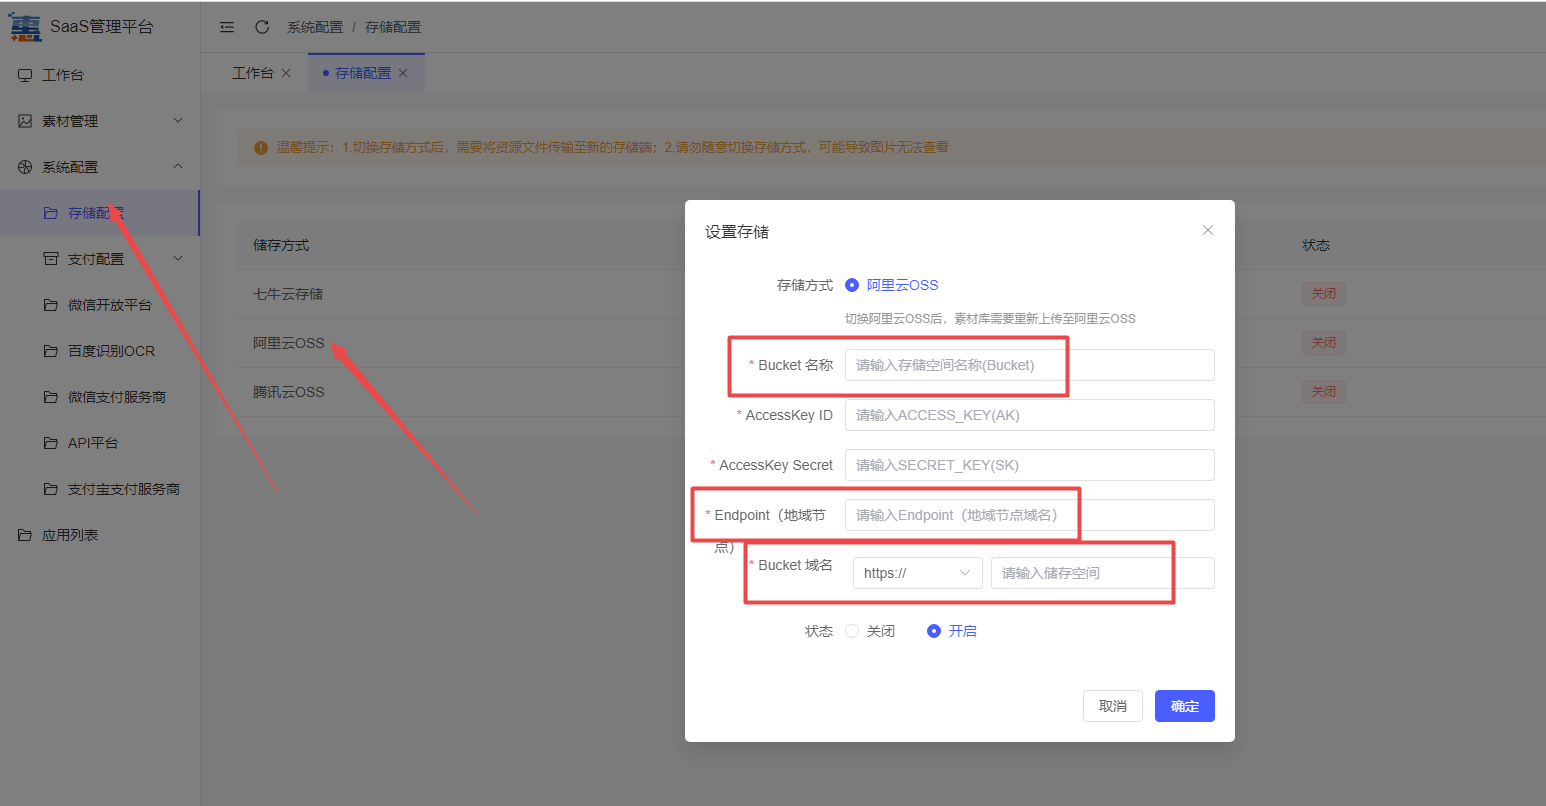Click the 取消 button
This screenshot has width=1546, height=806.
1113,706
